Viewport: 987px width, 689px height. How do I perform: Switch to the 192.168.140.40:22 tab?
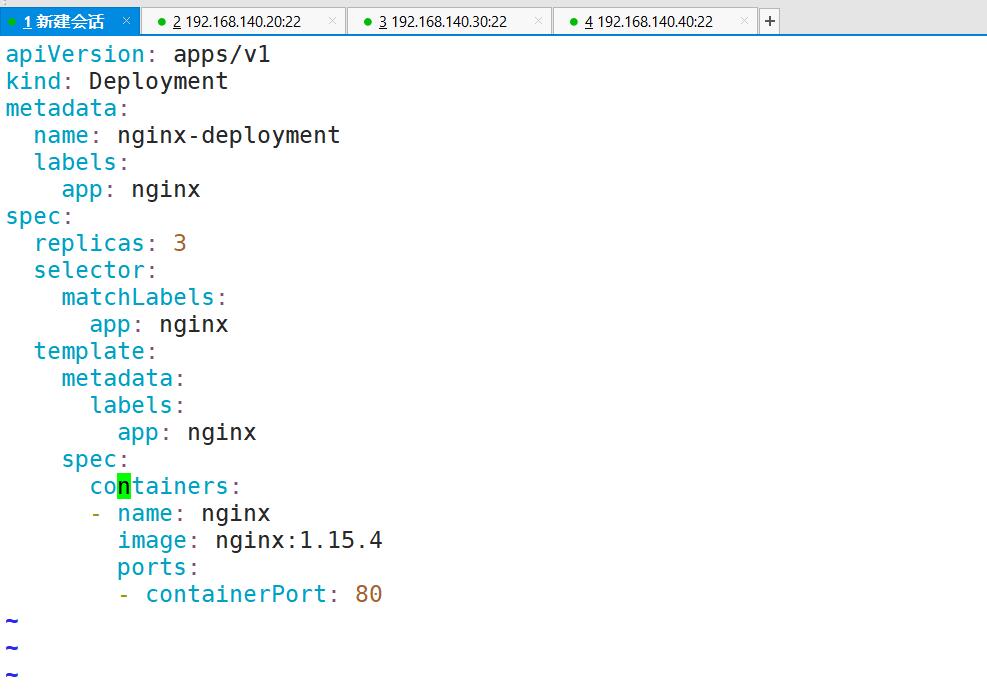click(x=655, y=20)
